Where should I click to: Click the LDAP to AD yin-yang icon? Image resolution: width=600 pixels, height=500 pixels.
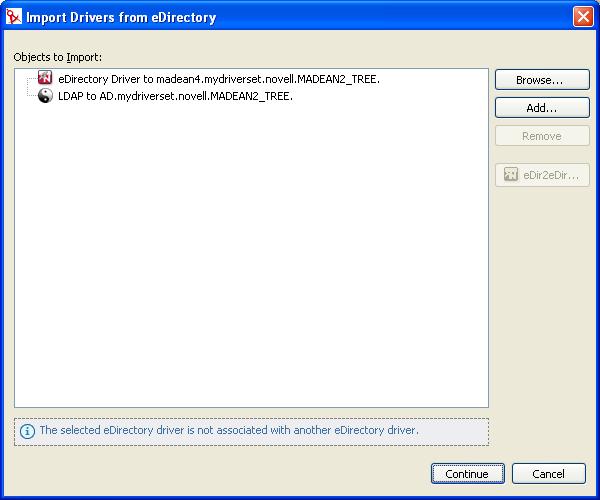pos(45,96)
